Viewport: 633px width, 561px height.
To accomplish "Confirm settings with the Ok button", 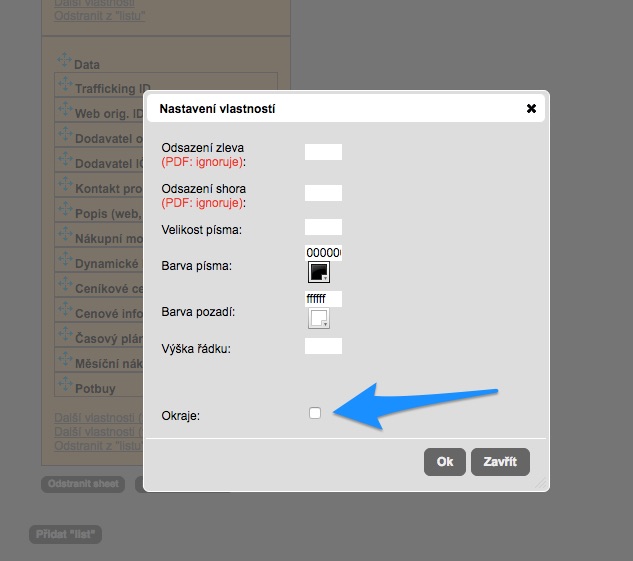I will coord(445,461).
